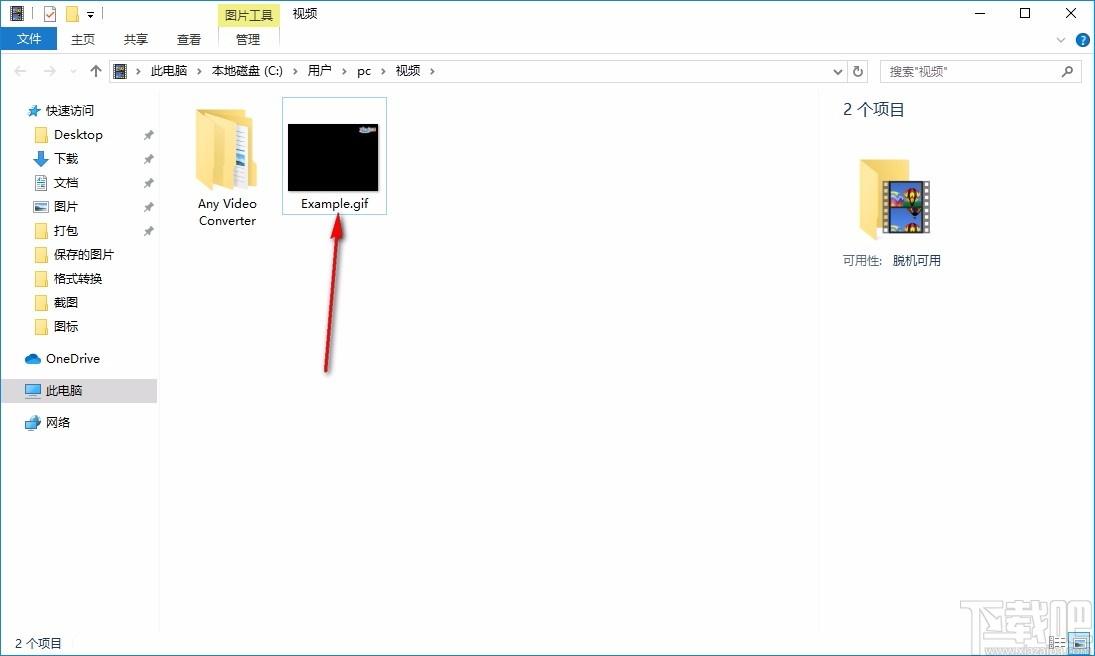Switch to the 共享 ribbon tab
Viewport: 1095px width, 656px height.
tap(135, 39)
